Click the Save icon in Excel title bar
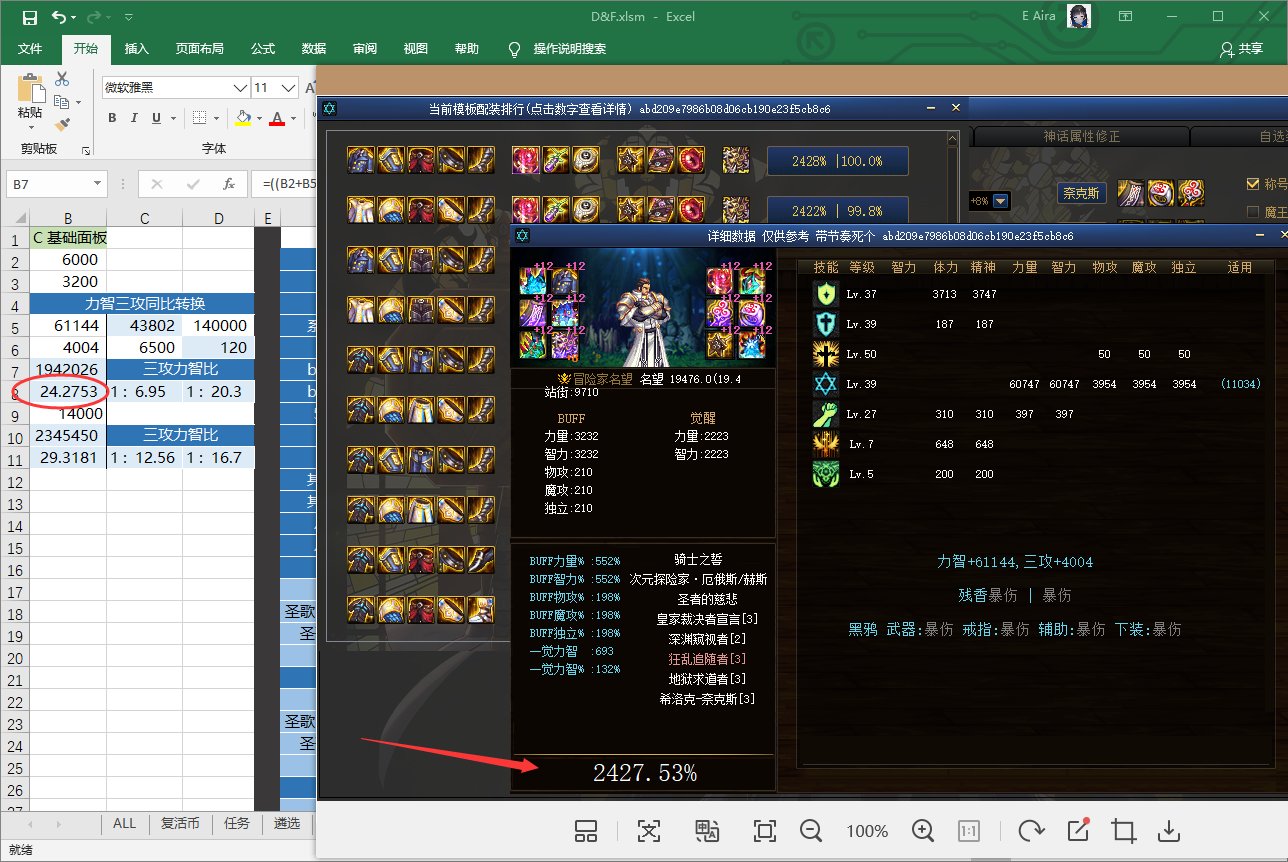 [x=29, y=17]
